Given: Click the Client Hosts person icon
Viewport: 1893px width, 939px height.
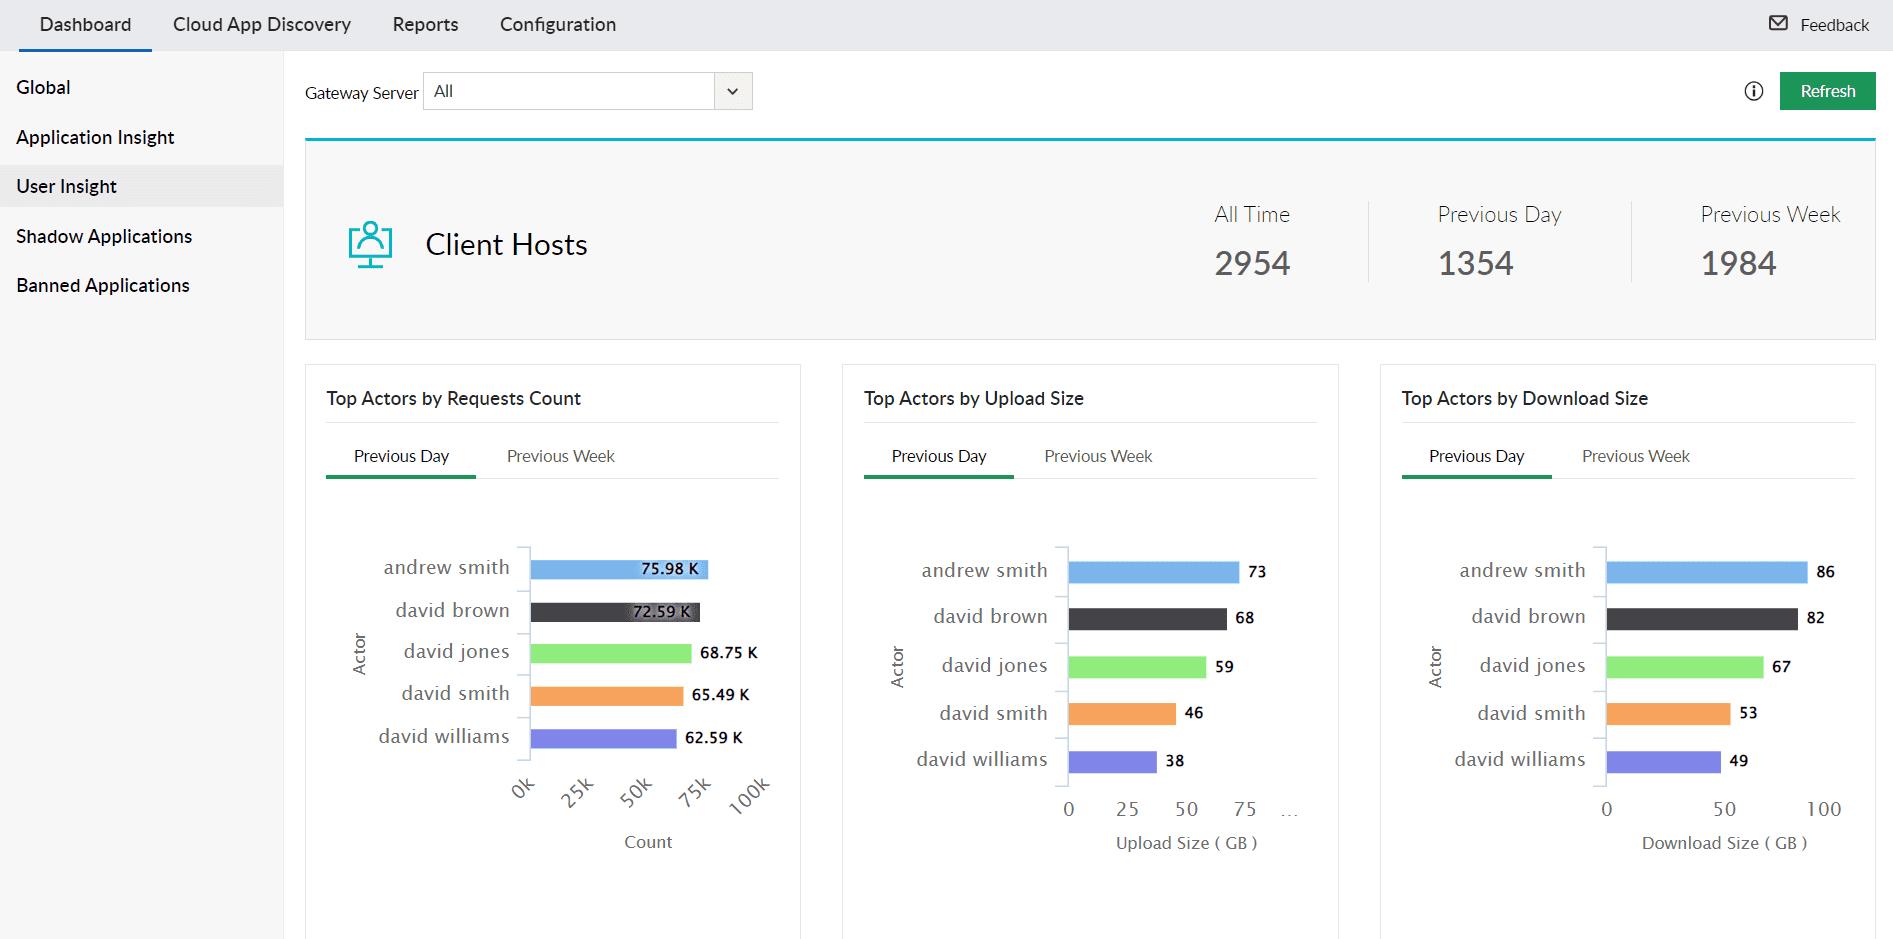Looking at the screenshot, I should [369, 243].
